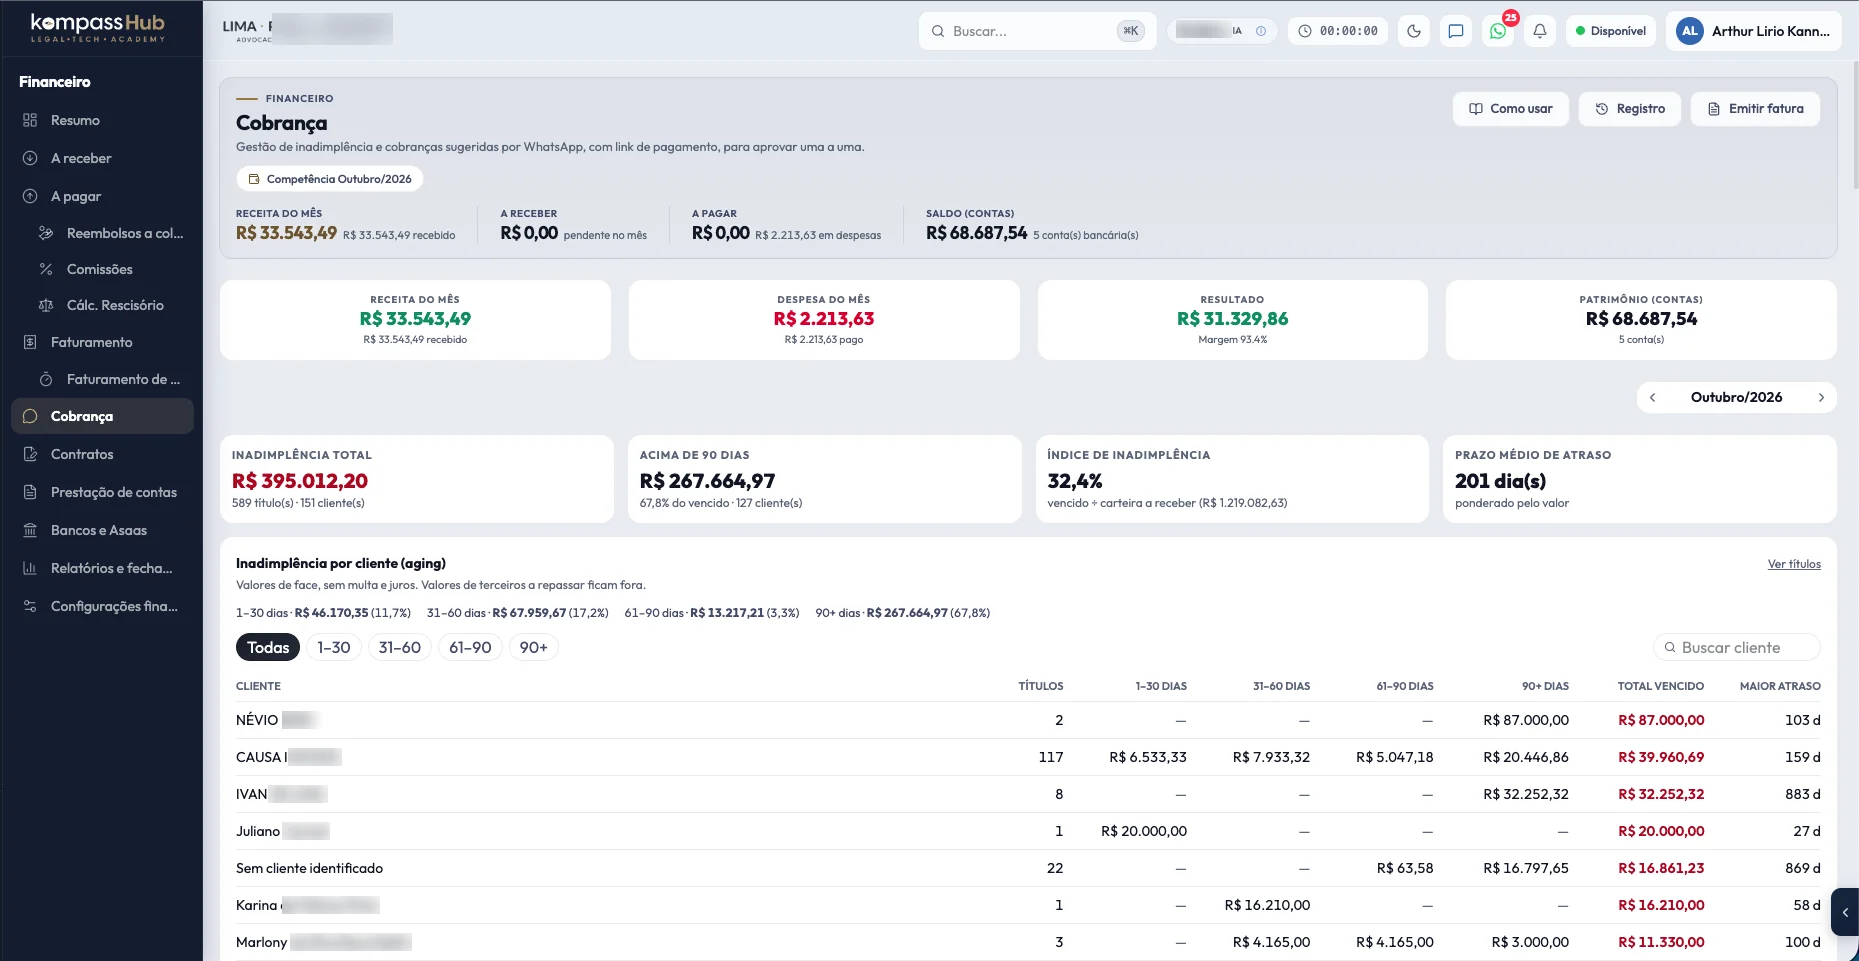The height and width of the screenshot is (961, 1859).
Task: Open Comissões sidebar item
Action: [110, 269]
